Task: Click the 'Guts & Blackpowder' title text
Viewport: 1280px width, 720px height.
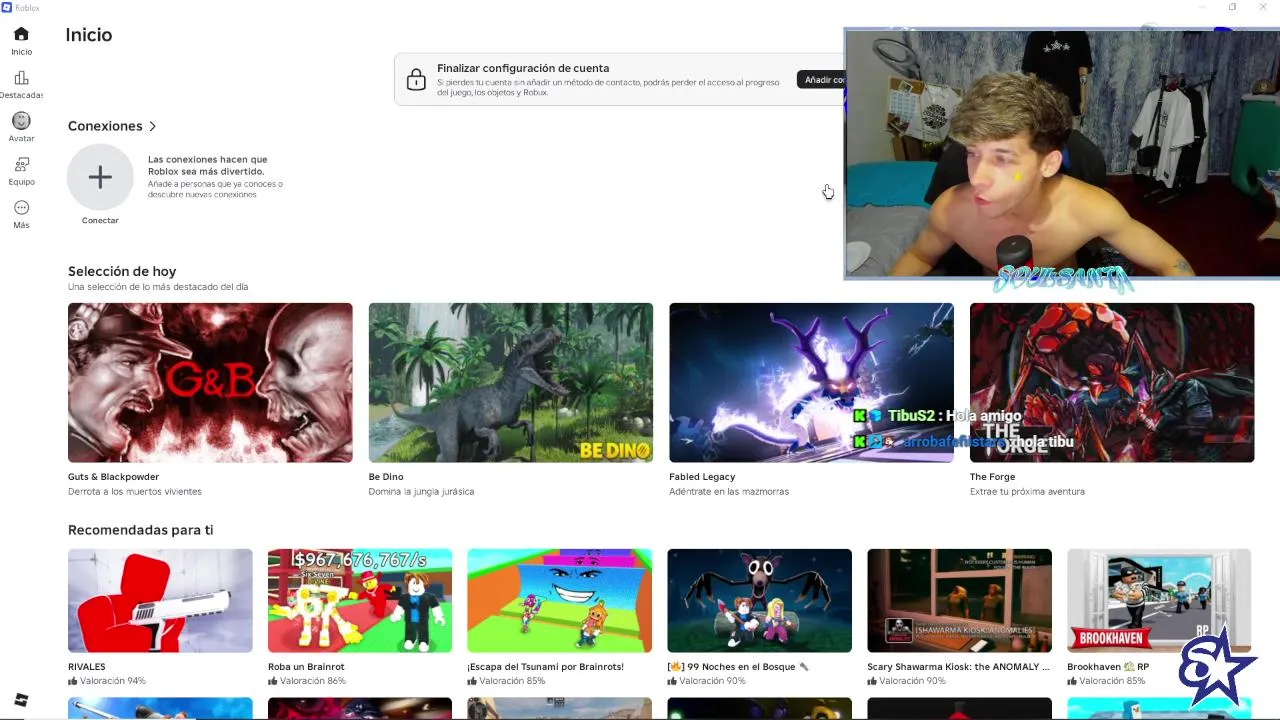Action: coord(113,477)
